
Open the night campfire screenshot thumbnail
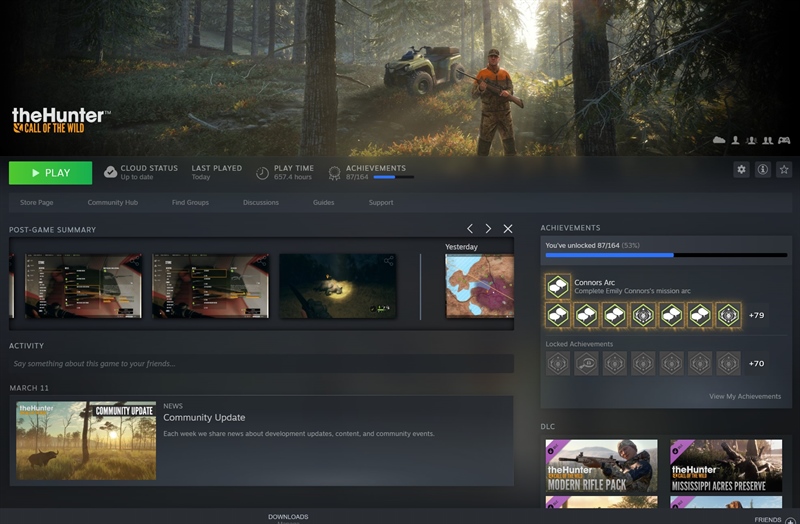point(338,286)
